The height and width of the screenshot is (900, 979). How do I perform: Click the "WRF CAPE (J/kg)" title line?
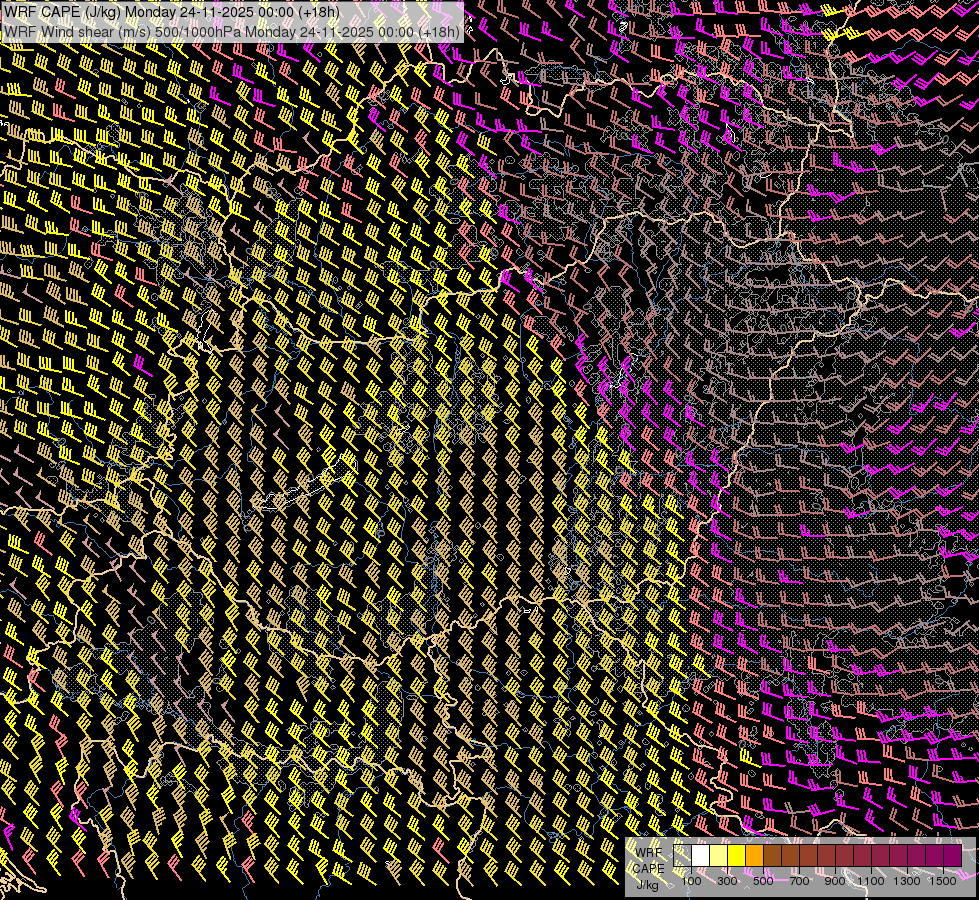tap(172, 12)
